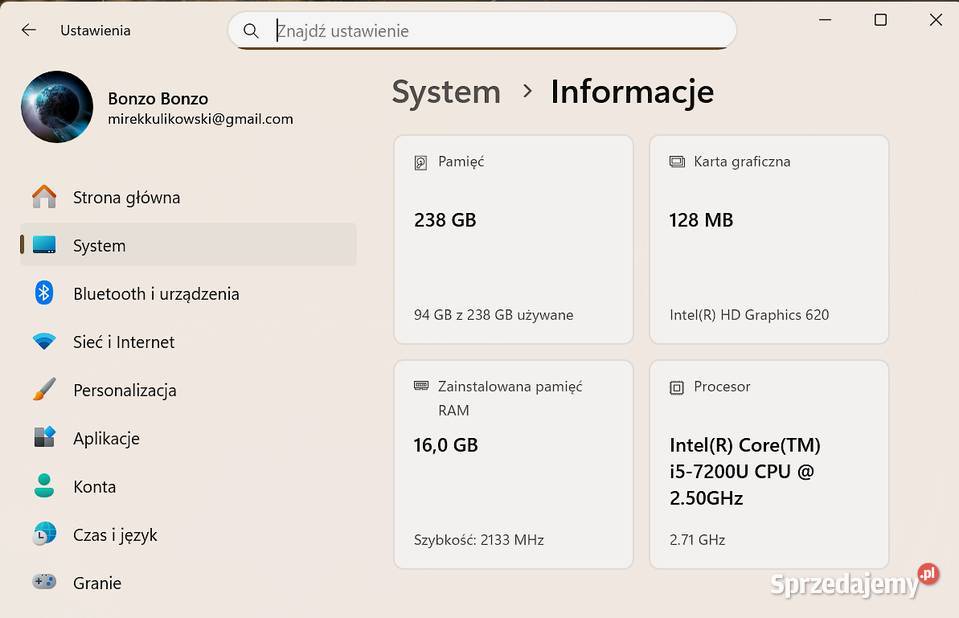The height and width of the screenshot is (618, 959).
Task: Open Bonzo Bonzo account profile picture
Action: coord(57,107)
